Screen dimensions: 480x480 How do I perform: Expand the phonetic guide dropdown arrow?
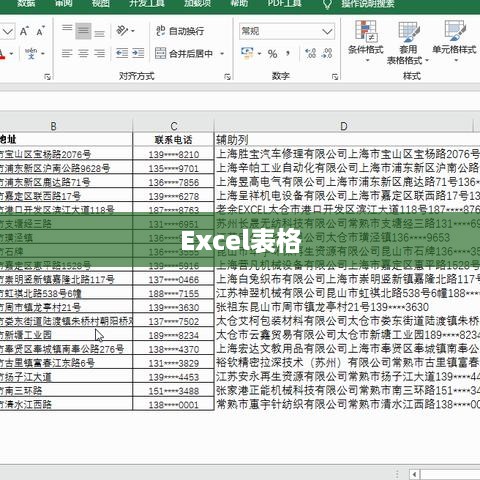coord(43,53)
